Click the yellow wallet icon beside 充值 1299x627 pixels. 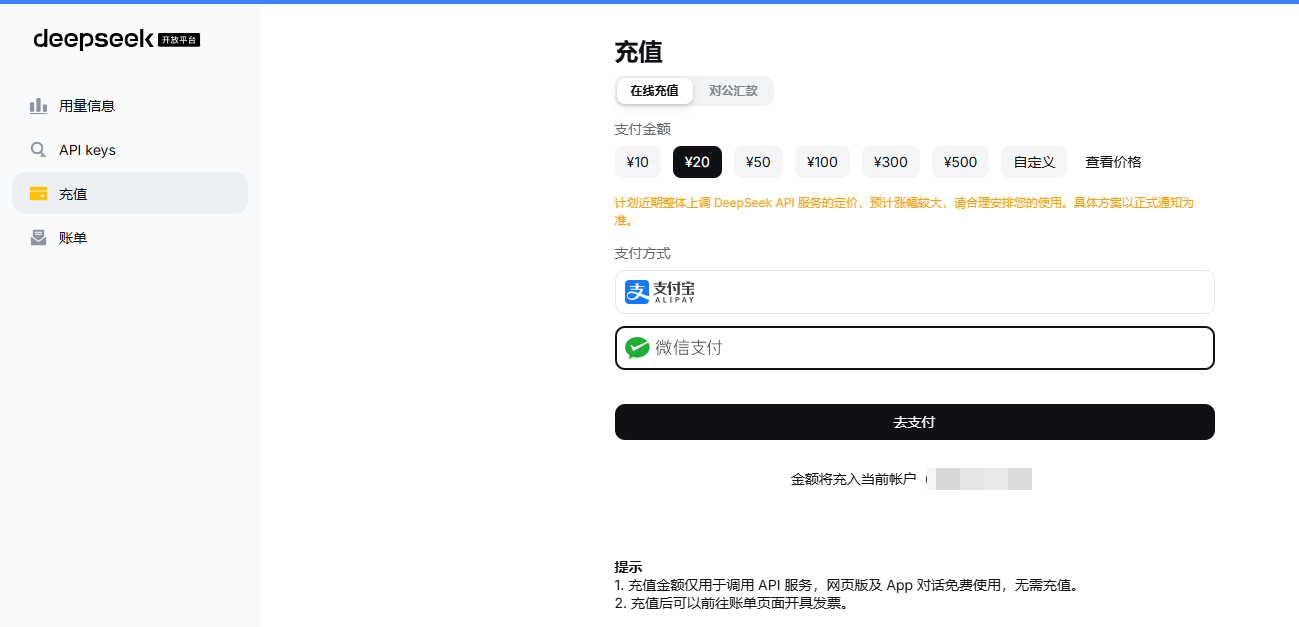[38, 194]
